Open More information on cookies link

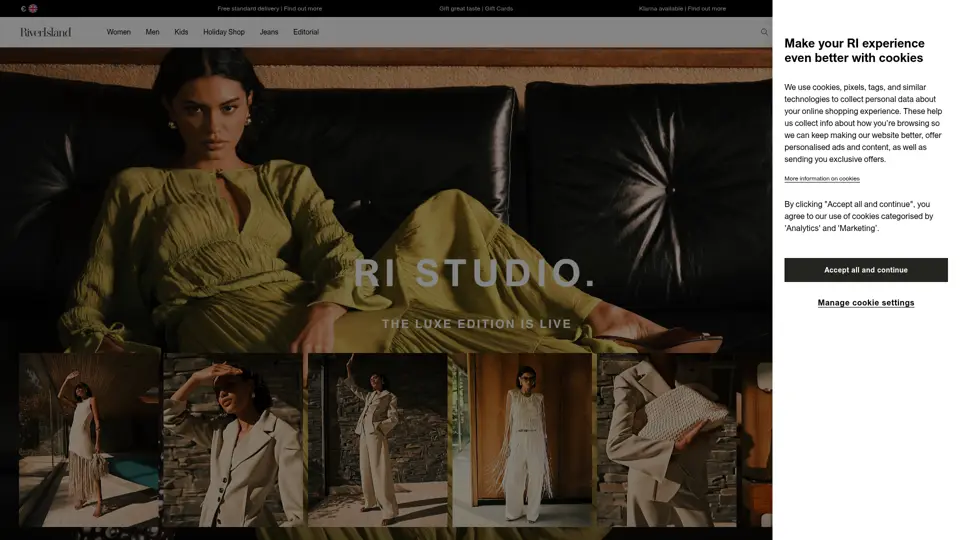coord(822,179)
